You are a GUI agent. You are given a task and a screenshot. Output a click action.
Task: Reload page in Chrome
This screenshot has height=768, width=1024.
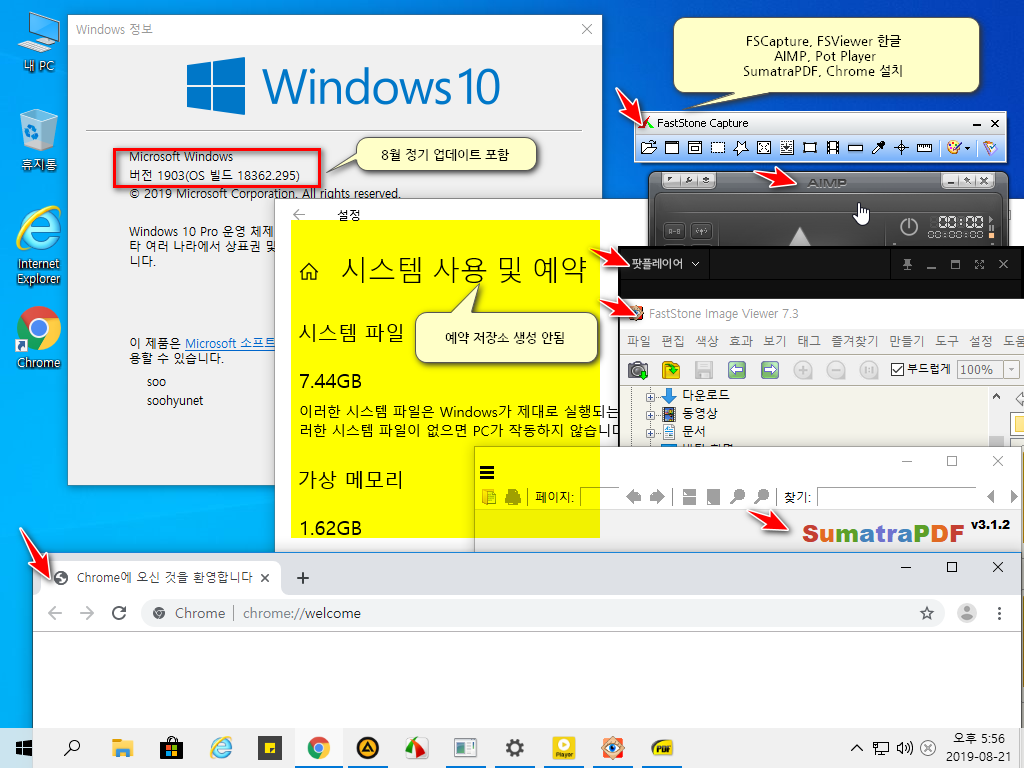point(119,613)
